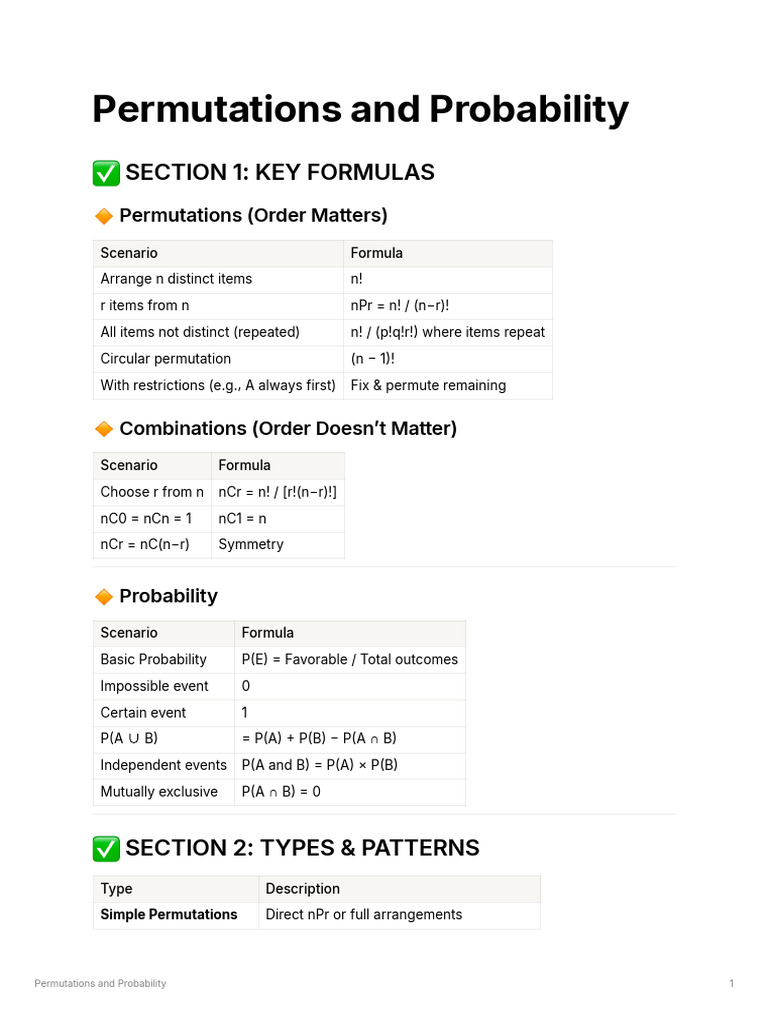Click the page number 1 in footer
The image size is (768, 1024).
click(x=731, y=984)
